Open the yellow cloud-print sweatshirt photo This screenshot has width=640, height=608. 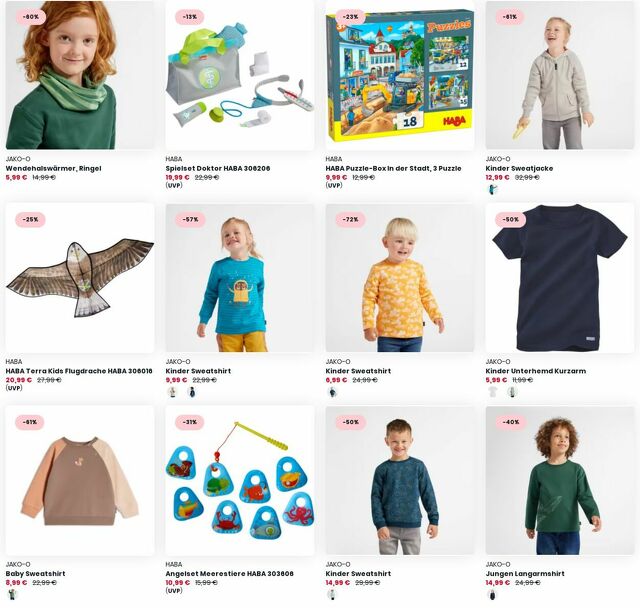(400, 277)
